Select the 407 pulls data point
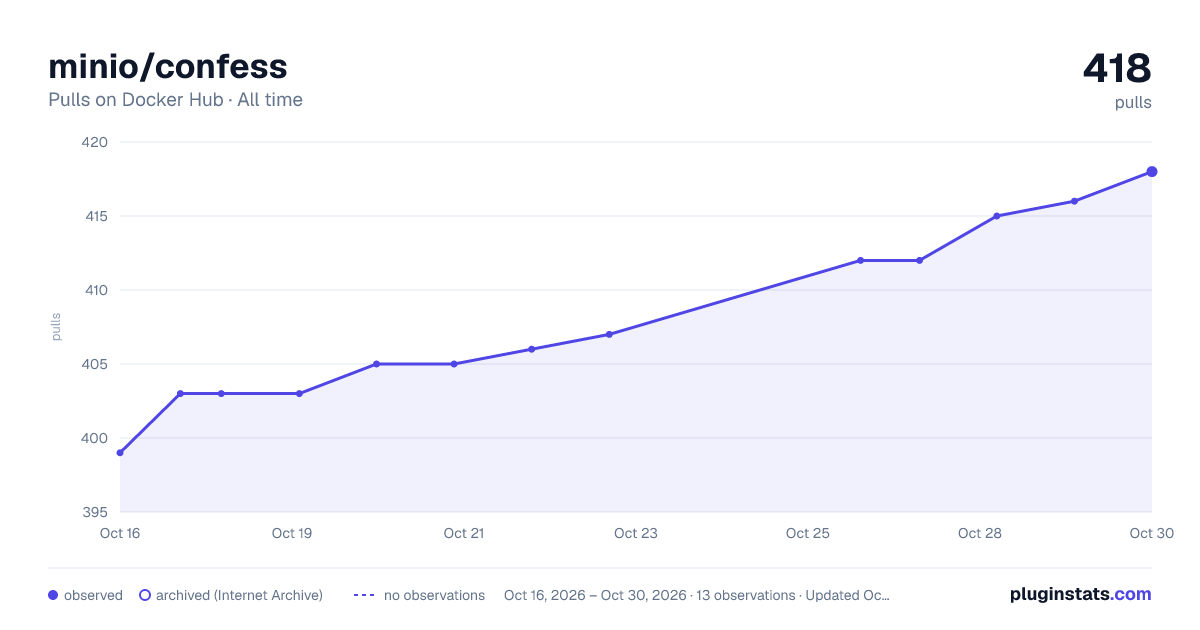1200x630 pixels. [x=609, y=334]
